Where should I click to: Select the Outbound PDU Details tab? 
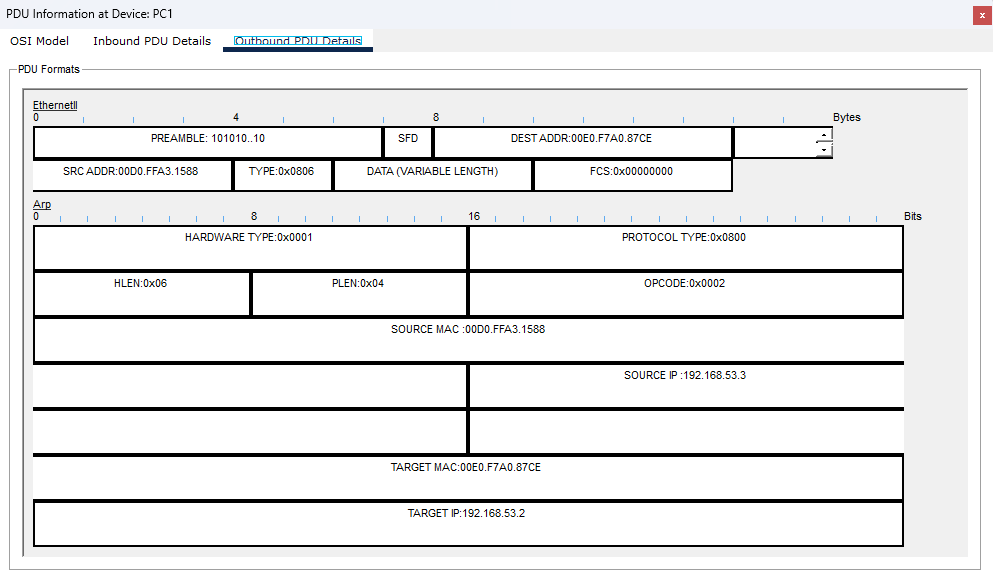pyautogui.click(x=298, y=41)
